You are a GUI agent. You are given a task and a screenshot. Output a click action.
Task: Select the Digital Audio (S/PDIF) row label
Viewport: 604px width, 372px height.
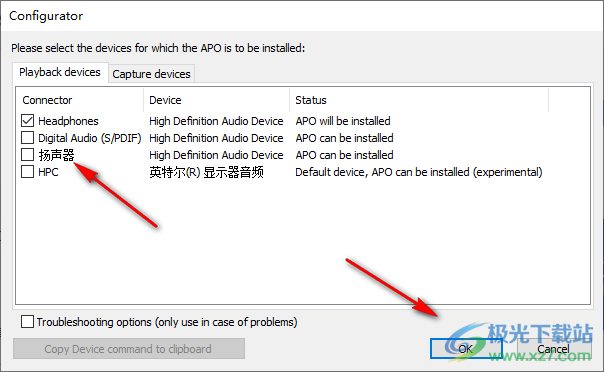point(90,138)
